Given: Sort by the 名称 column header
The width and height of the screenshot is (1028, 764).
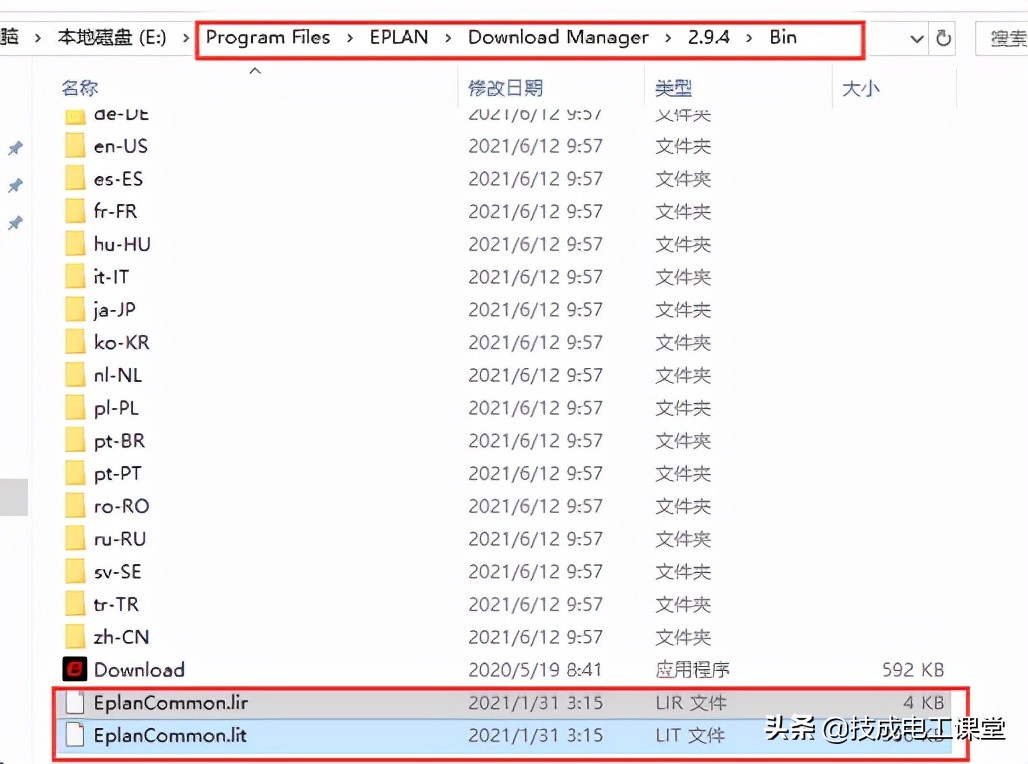Looking at the screenshot, I should click(x=80, y=88).
